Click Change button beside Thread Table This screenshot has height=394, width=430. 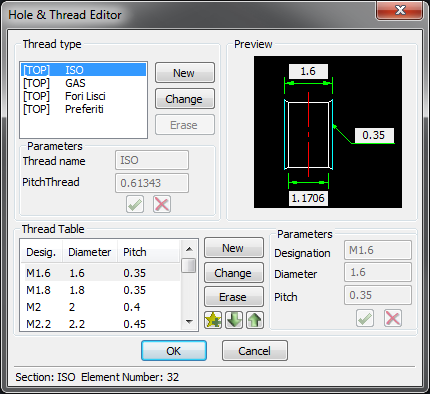(234, 273)
